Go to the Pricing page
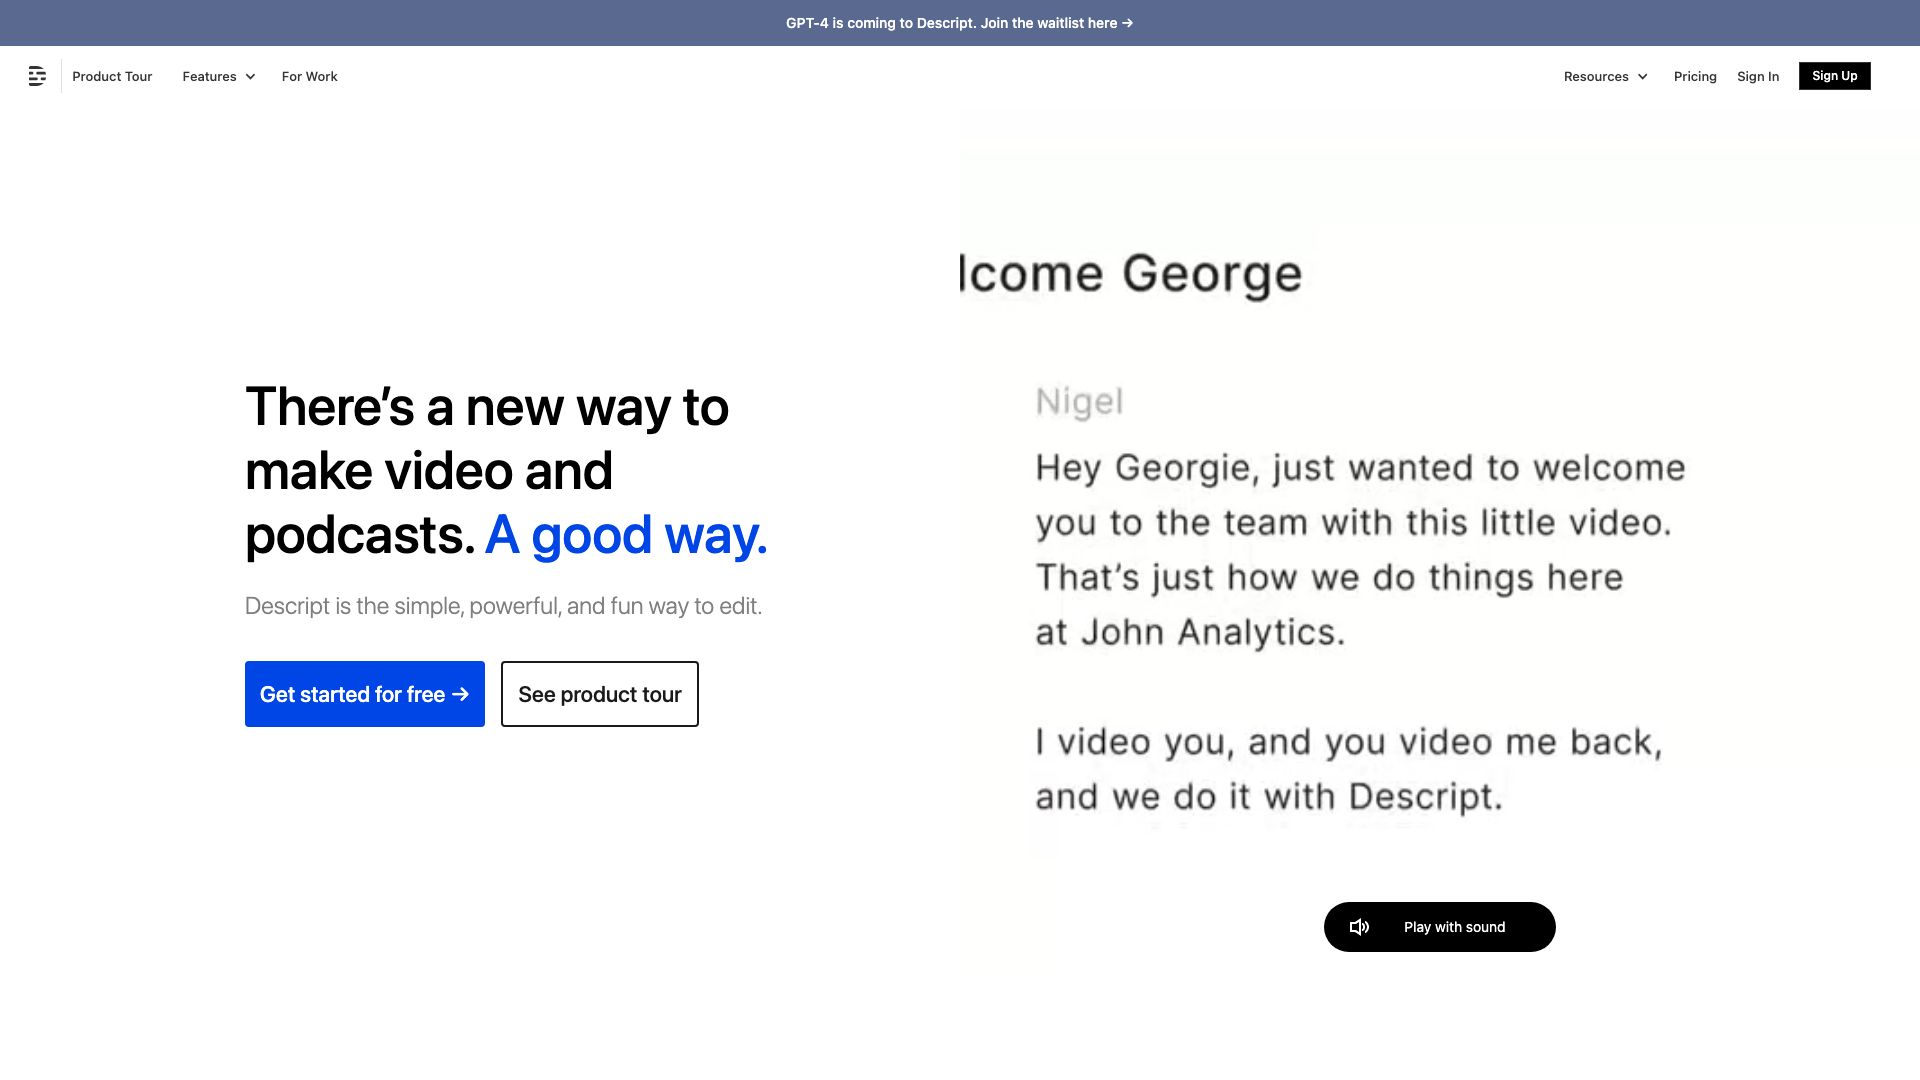1920x1080 pixels. [x=1695, y=76]
